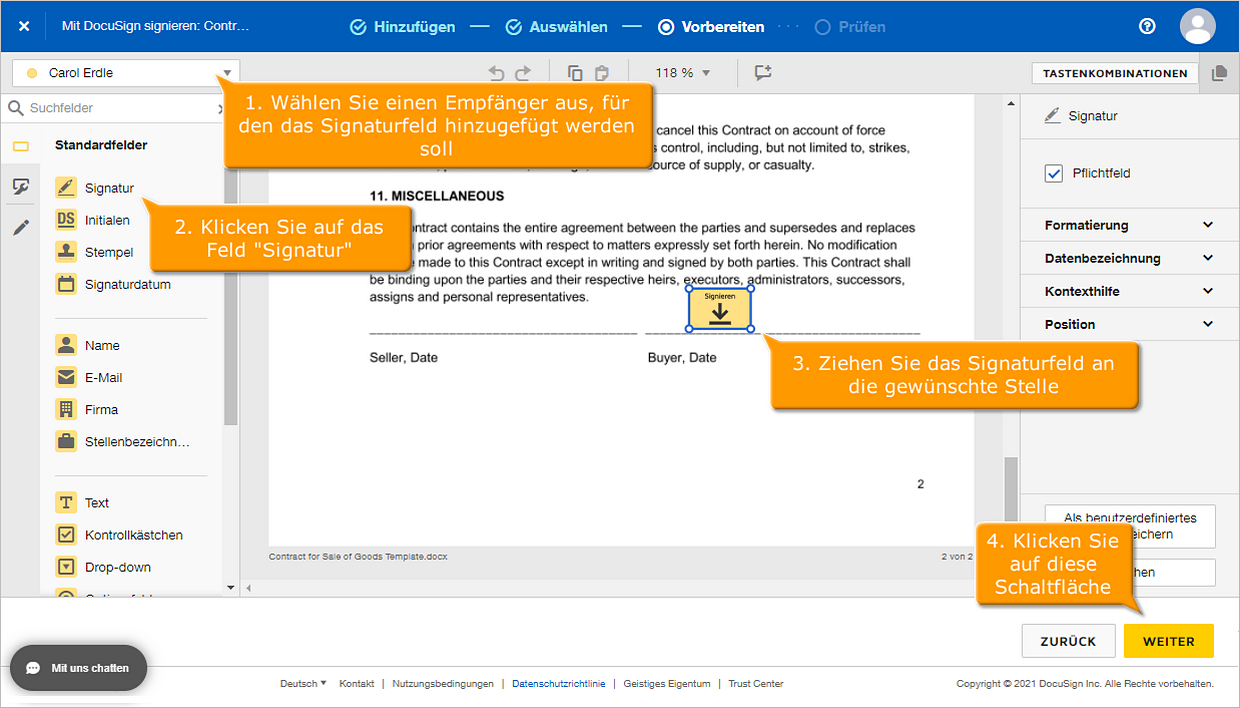Viewport: 1240px width, 708px height.
Task: Go to the Auswählen step
Action: pyautogui.click(x=556, y=27)
